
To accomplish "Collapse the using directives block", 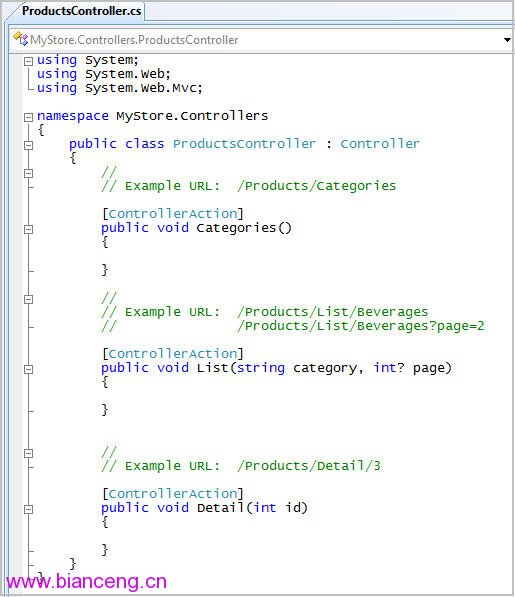I will click(28, 61).
